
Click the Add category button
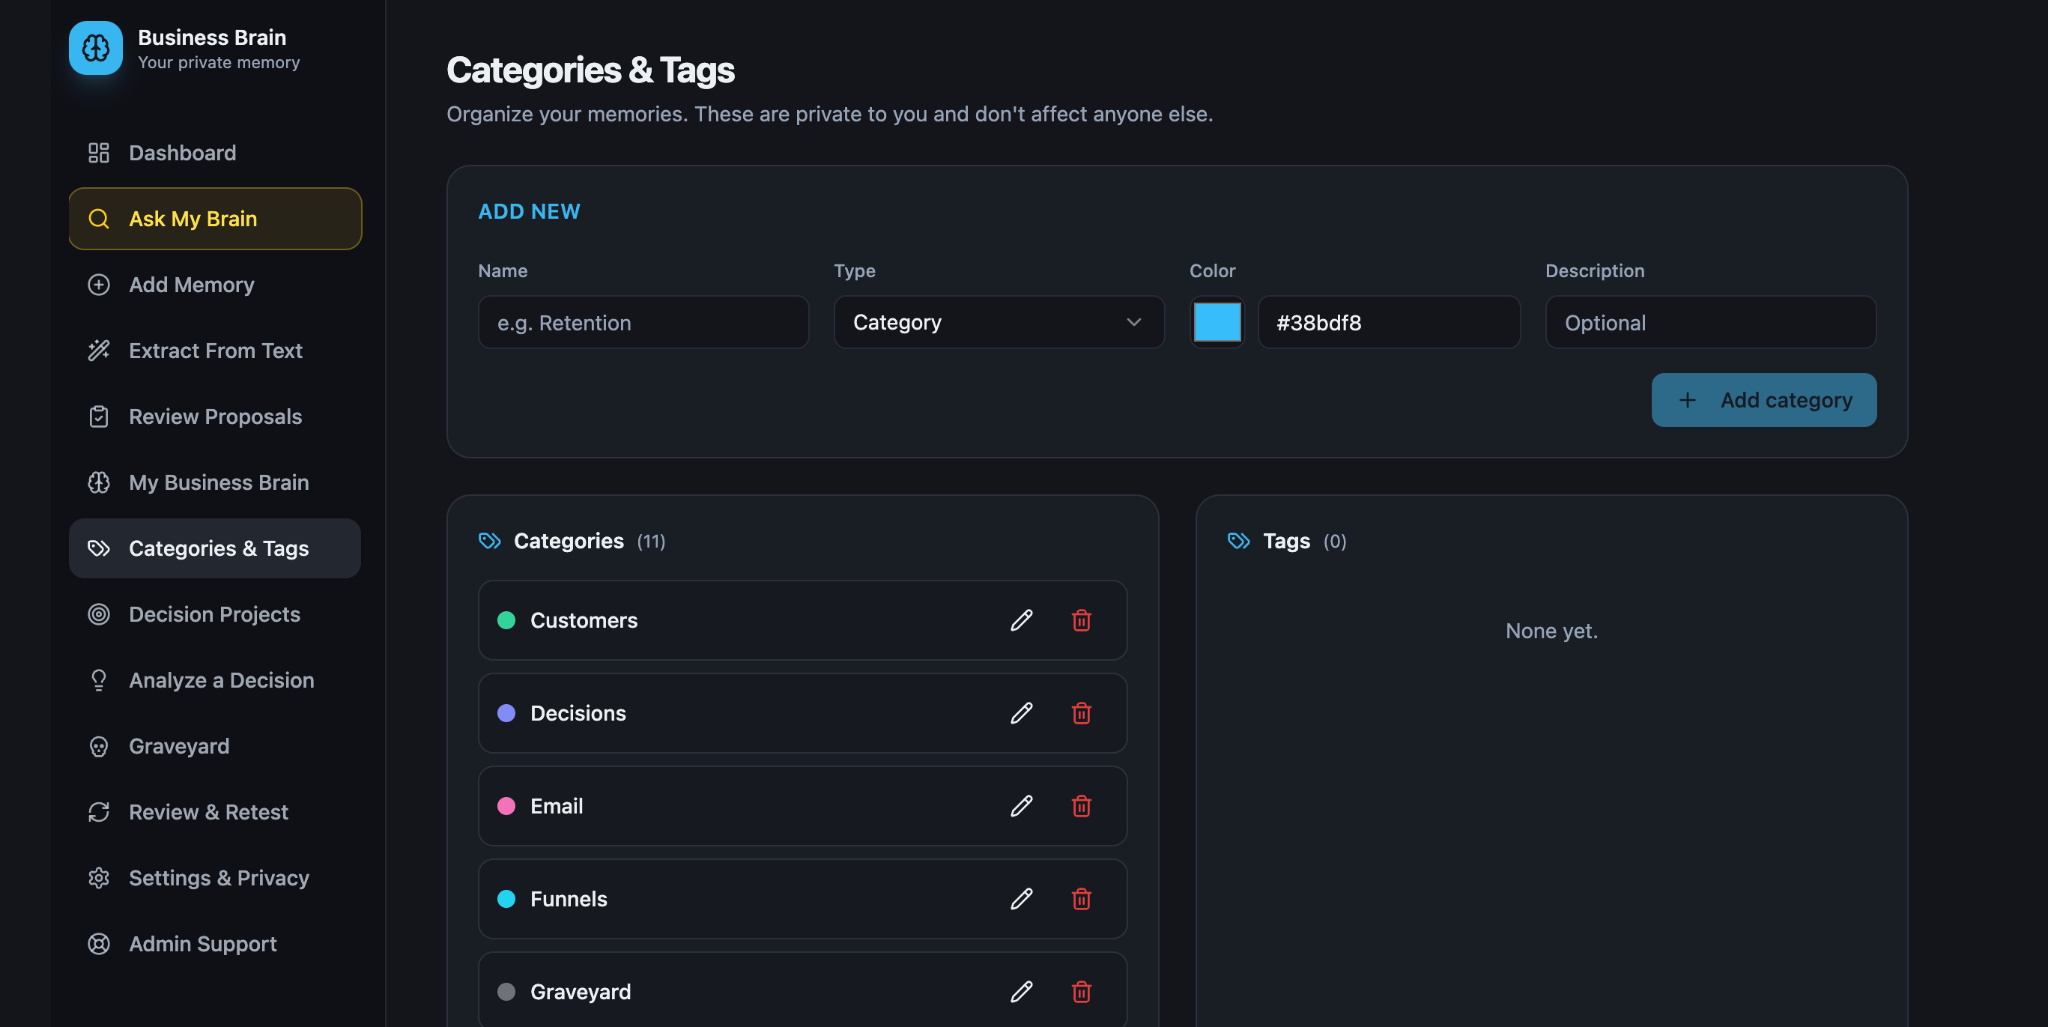[1764, 400]
